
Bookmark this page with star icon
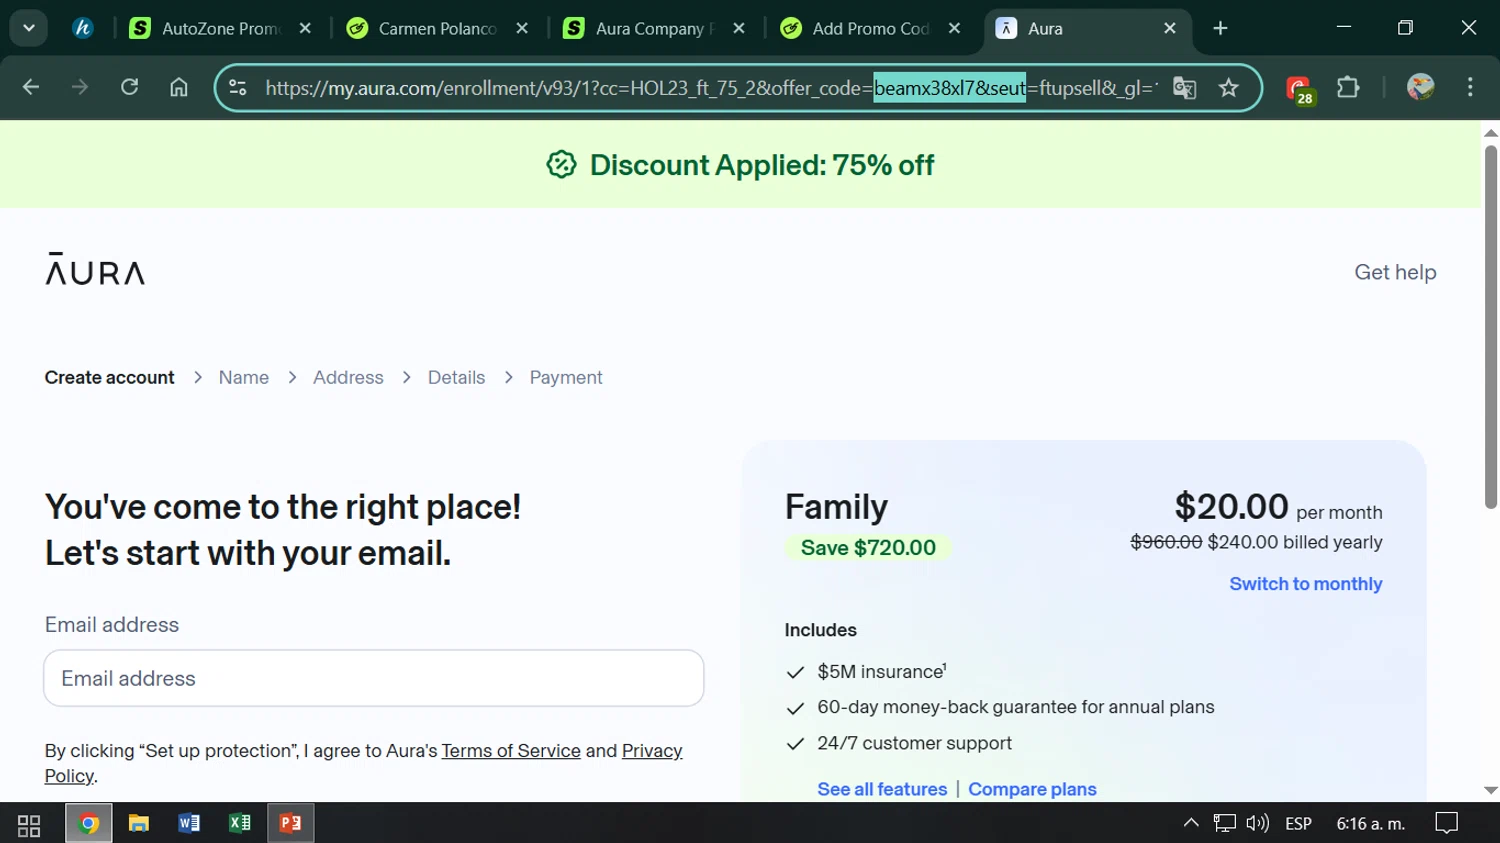coord(1229,88)
